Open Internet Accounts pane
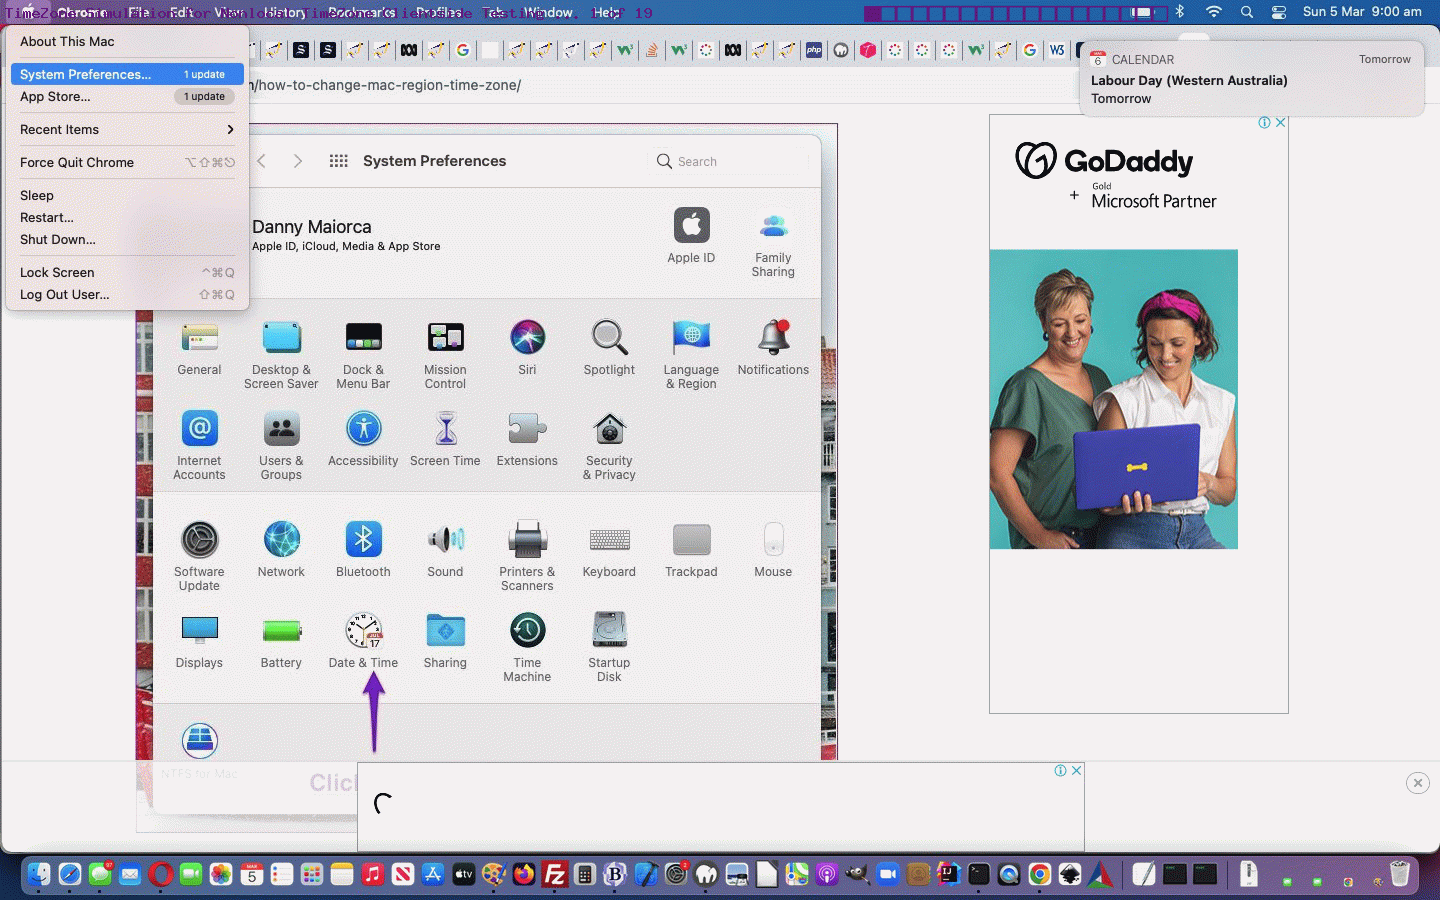 [199, 429]
